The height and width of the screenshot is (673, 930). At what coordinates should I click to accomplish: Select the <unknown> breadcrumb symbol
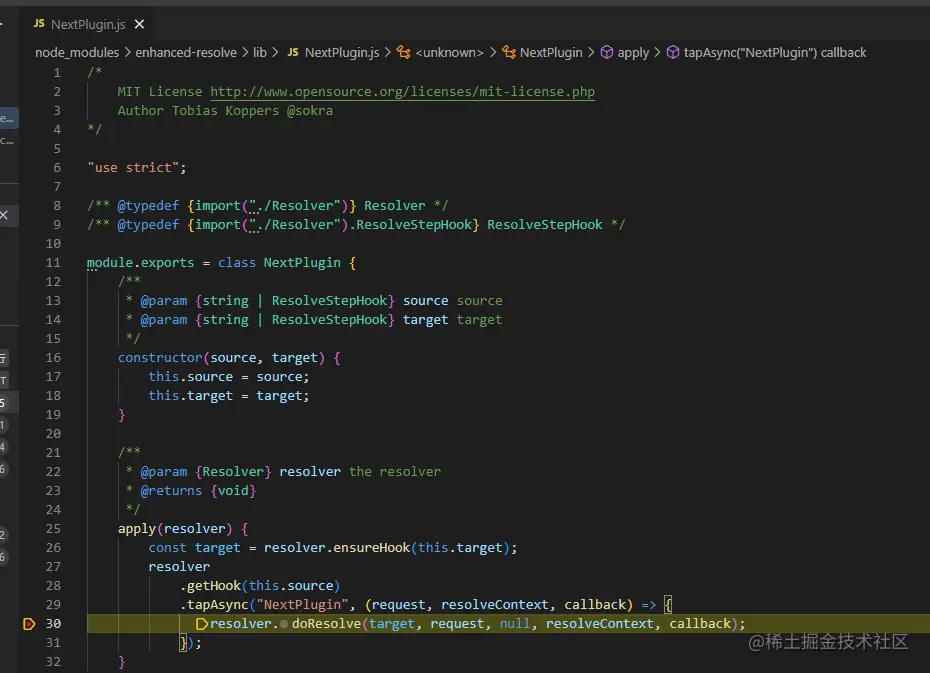[x=449, y=53]
